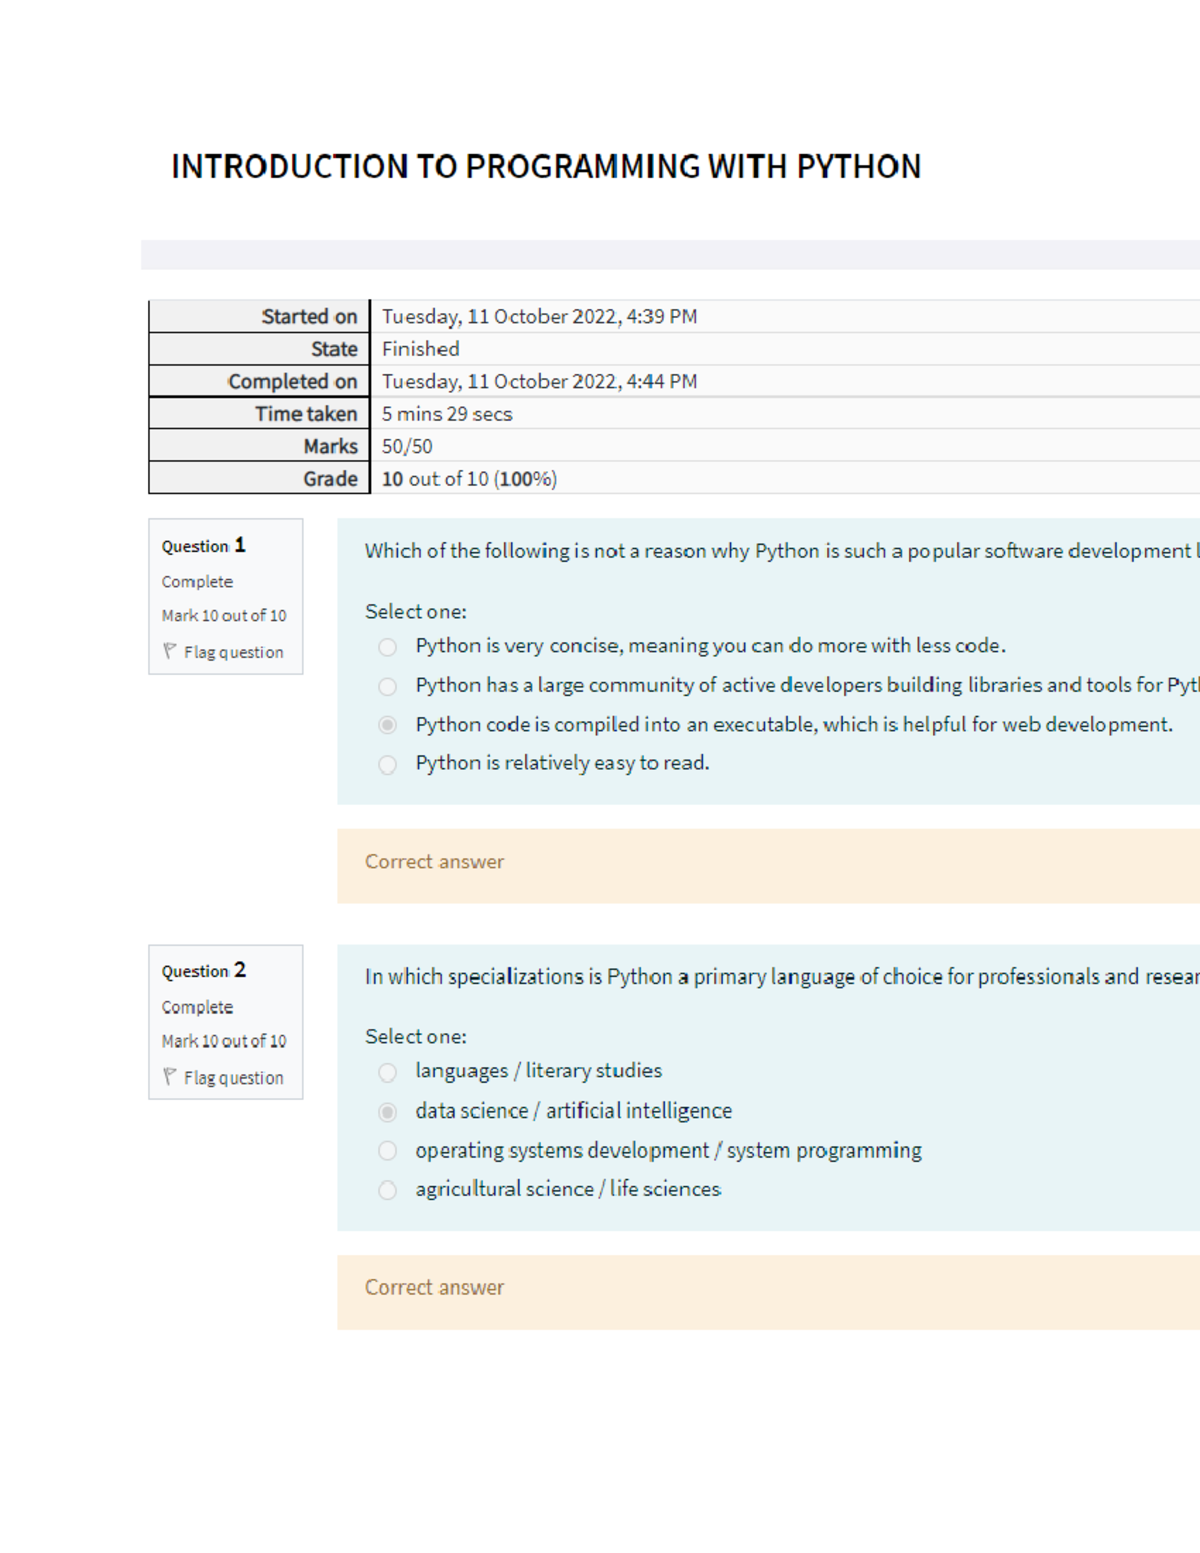Viewport: 1200px width, 1553px height.
Task: Select 'Python code is compiled into an executable' radio
Action: 387,725
